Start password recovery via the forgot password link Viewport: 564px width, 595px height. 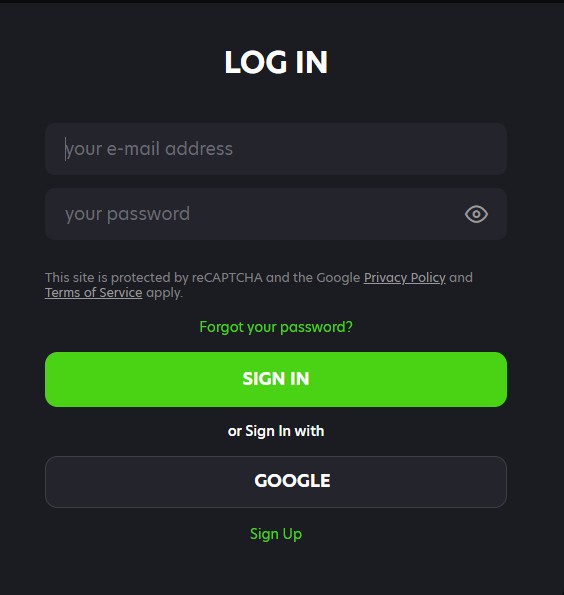tap(276, 327)
